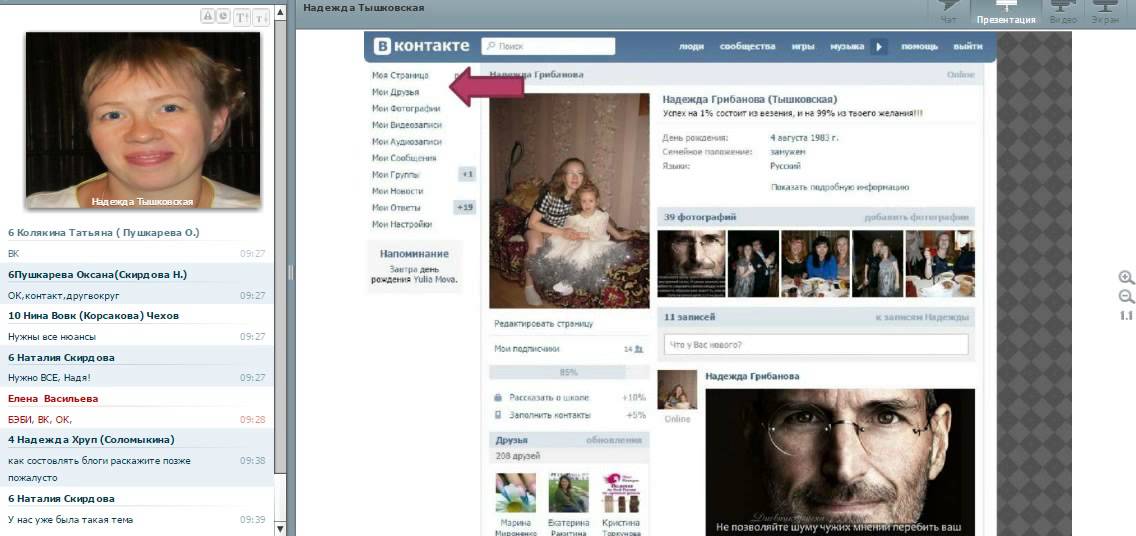This screenshot has height=536, width=1136.
Task: Open the Steve Jobs photo thumbnail
Action: coord(691,264)
